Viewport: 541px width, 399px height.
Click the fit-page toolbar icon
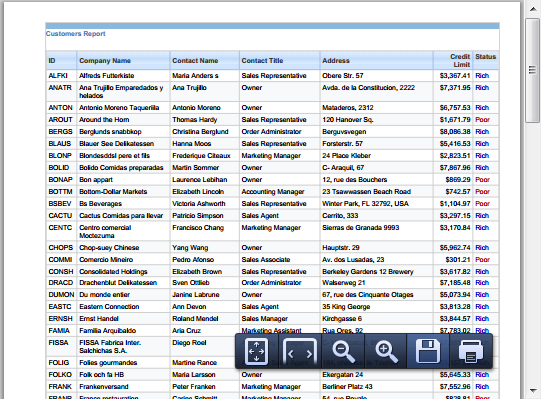pos(256,352)
